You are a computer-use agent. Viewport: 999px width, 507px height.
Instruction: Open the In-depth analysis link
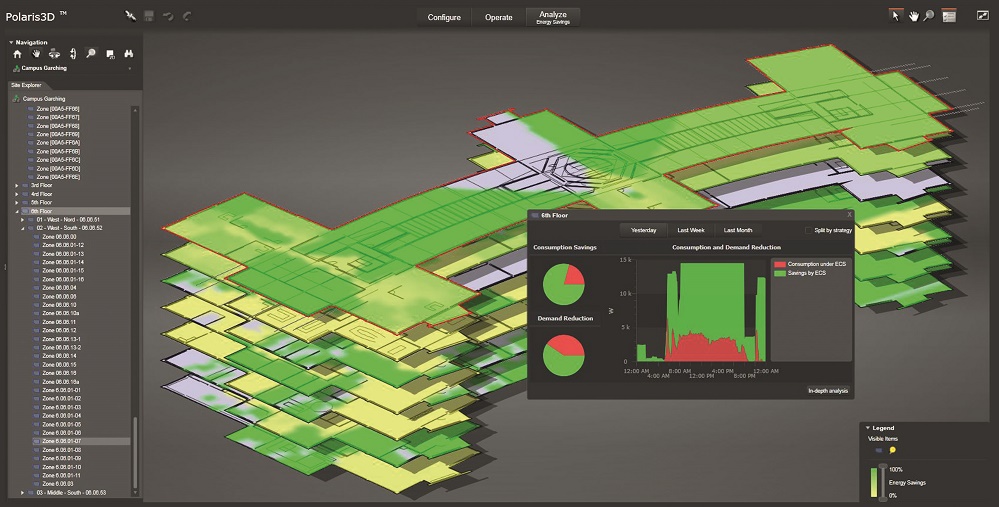click(x=827, y=391)
